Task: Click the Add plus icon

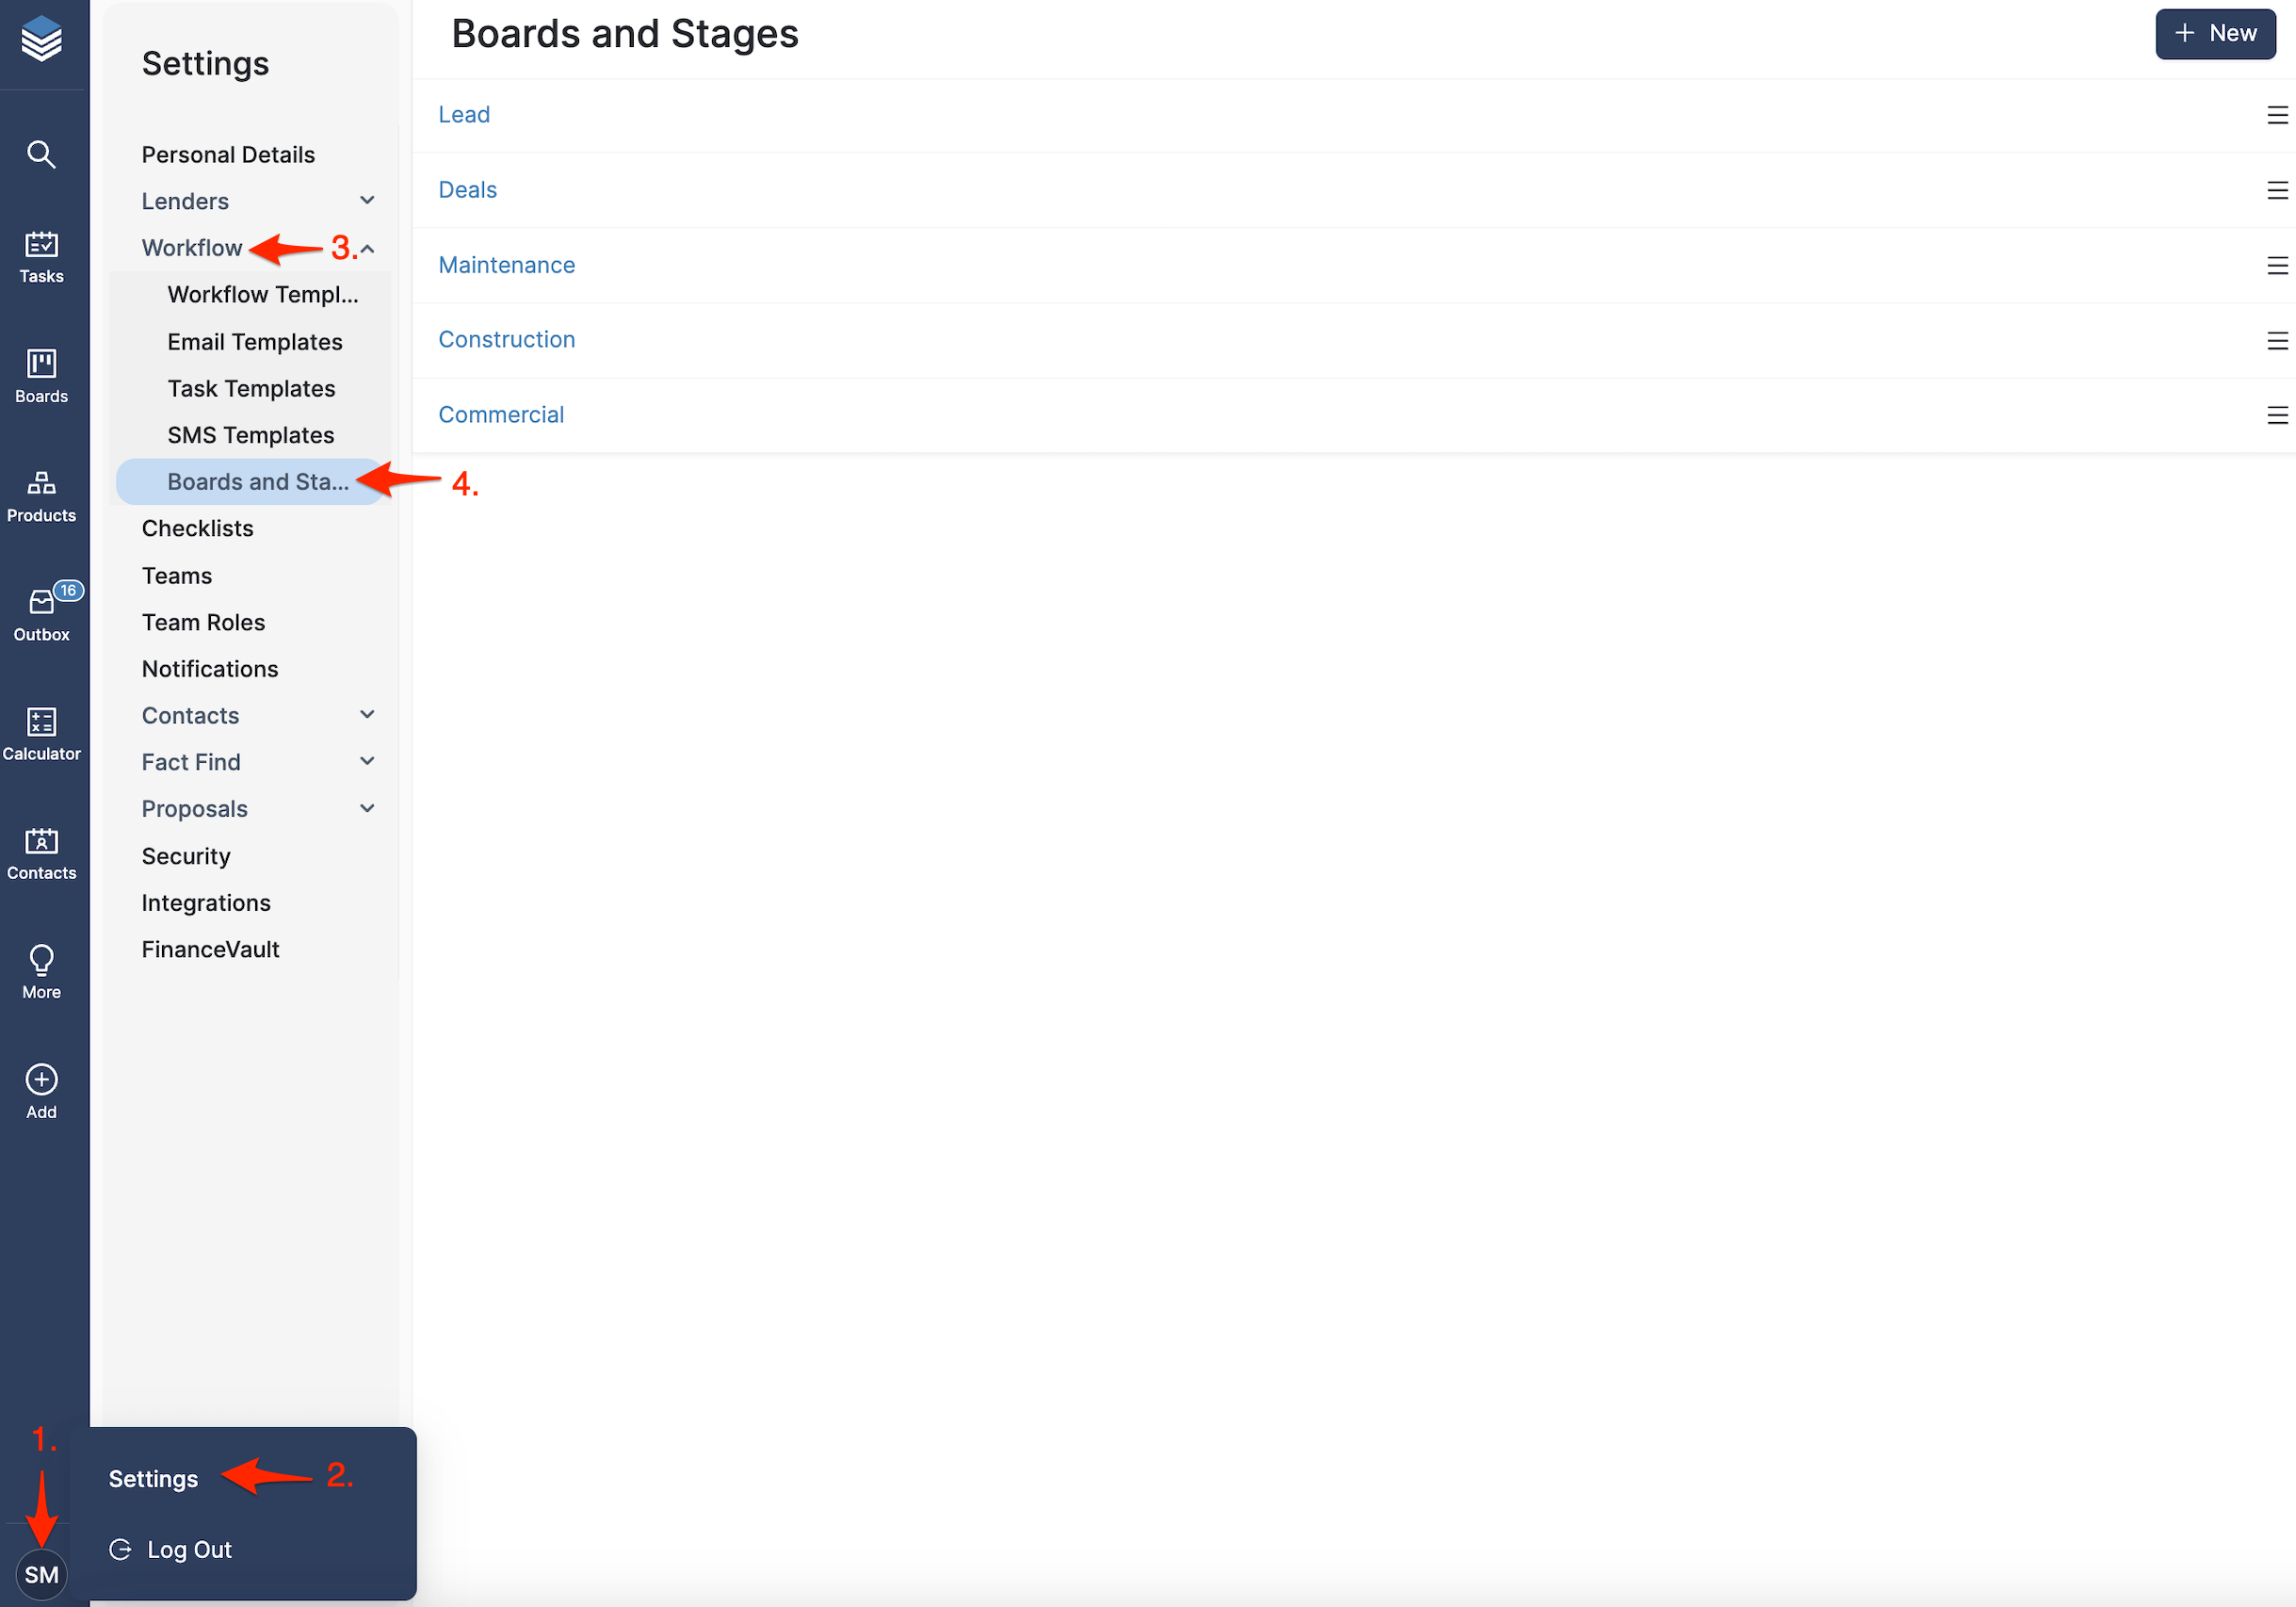Action: pyautogui.click(x=40, y=1082)
